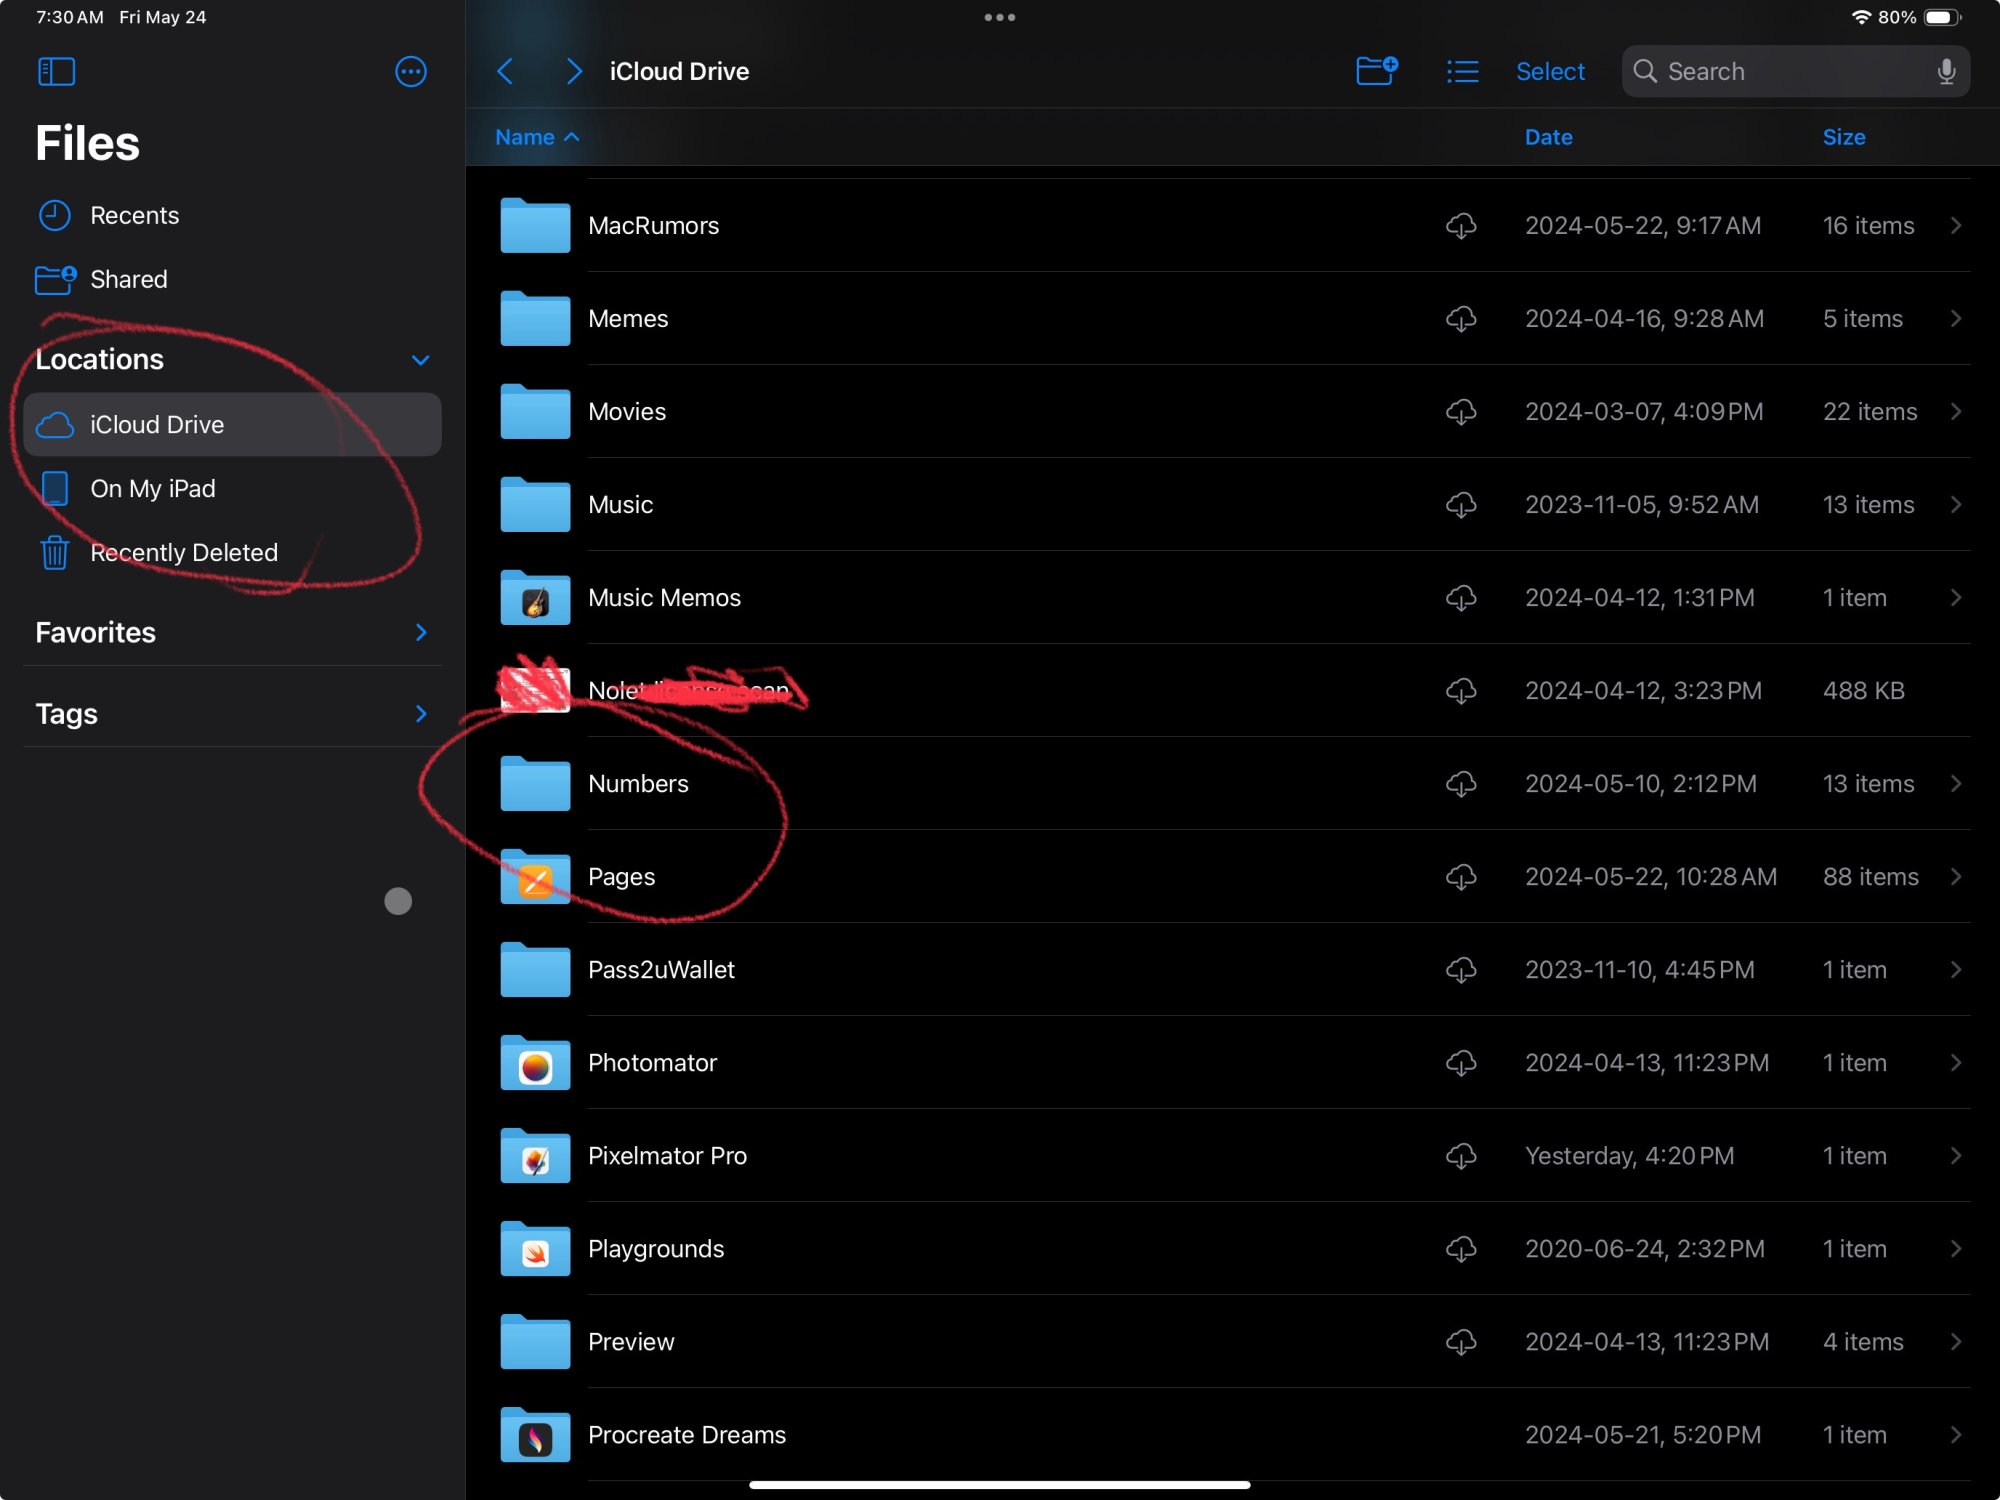2000x1500 pixels.
Task: Tap the Yesterday, 4:20 PM date
Action: coord(1629,1155)
